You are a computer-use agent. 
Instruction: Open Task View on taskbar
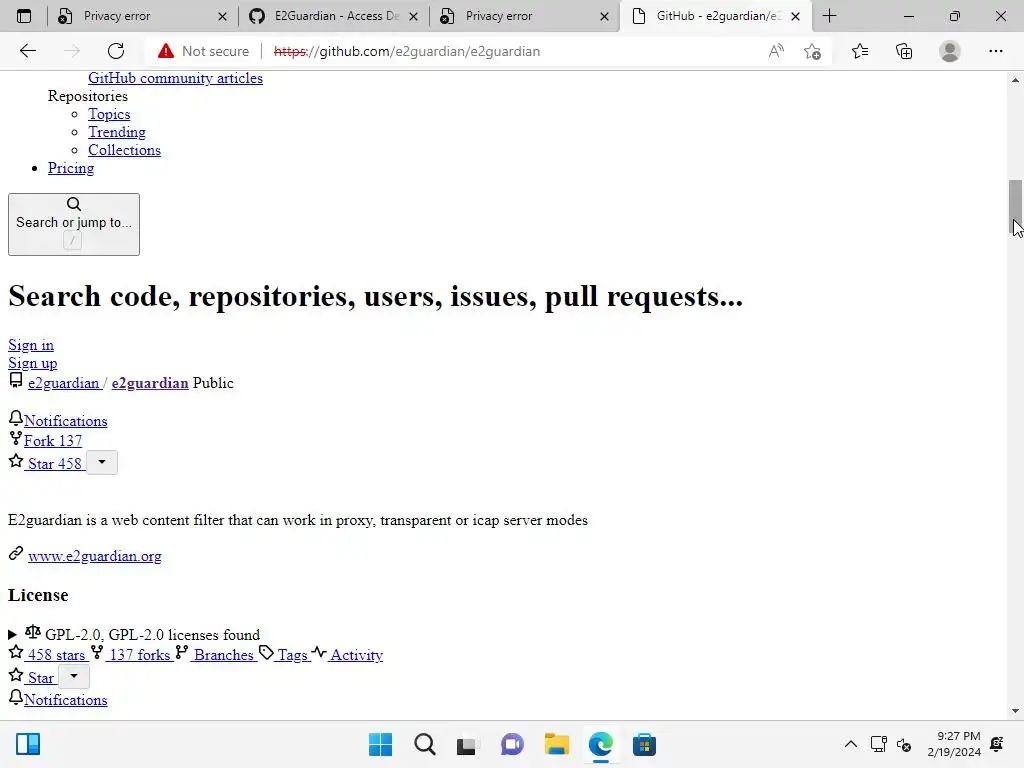(x=467, y=744)
